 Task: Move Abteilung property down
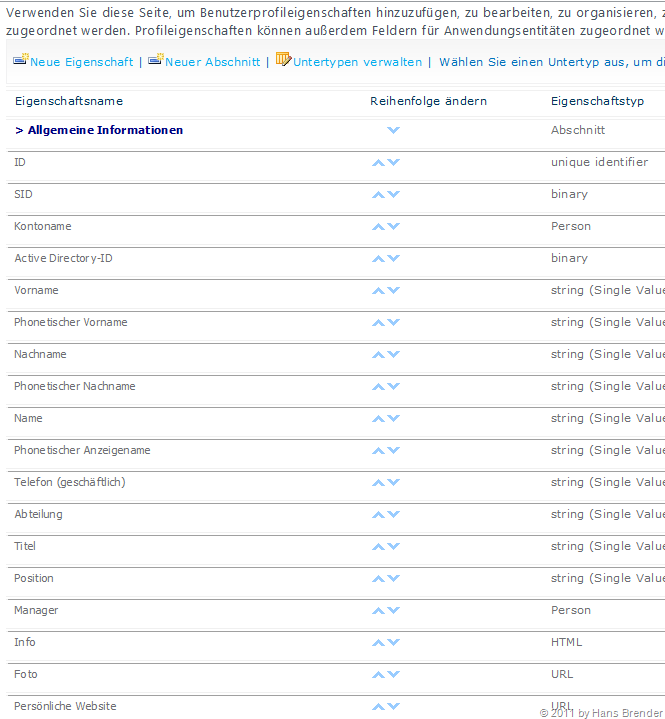pyautogui.click(x=393, y=515)
